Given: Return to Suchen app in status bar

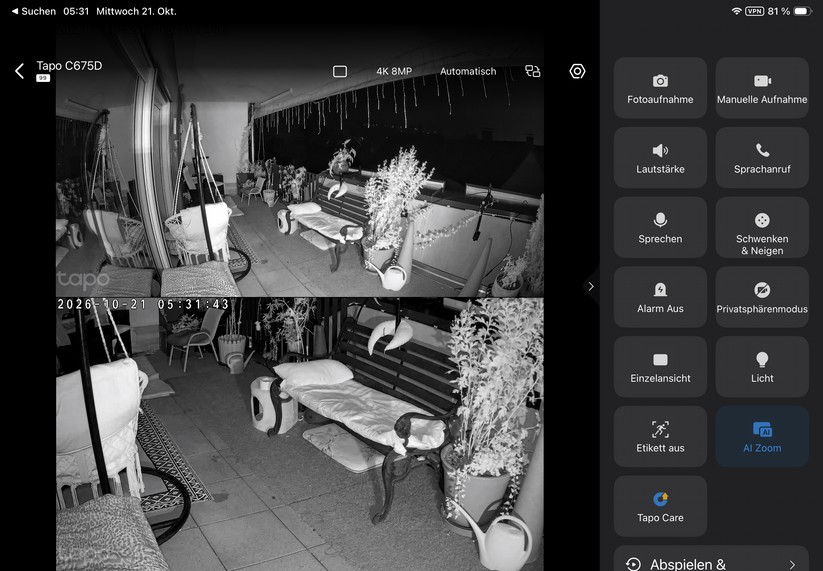Looking at the screenshot, I should (34, 11).
